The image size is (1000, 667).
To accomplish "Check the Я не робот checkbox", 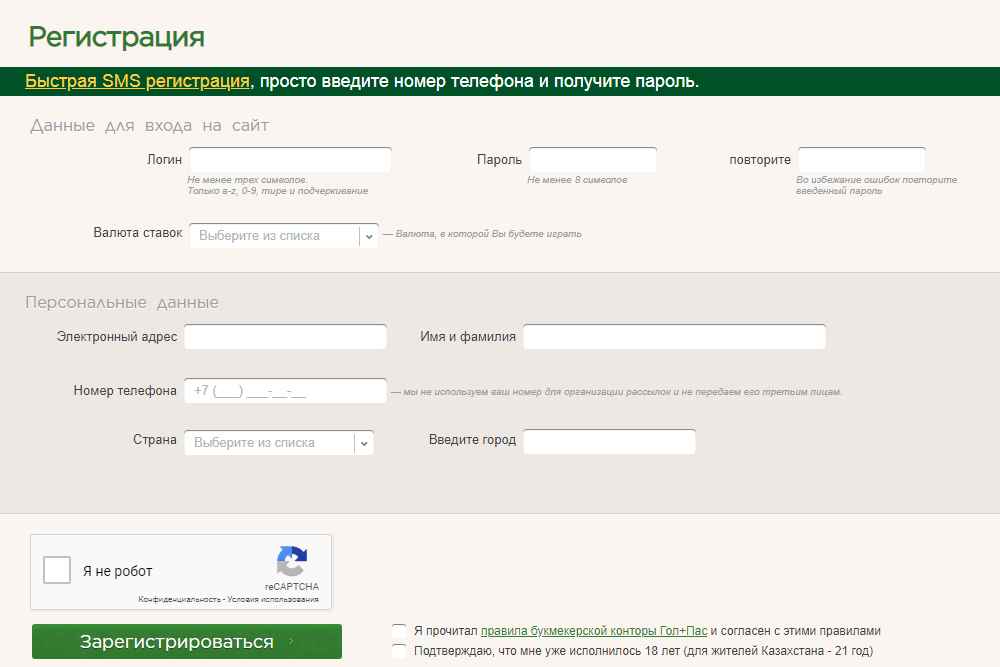I will pos(57,571).
